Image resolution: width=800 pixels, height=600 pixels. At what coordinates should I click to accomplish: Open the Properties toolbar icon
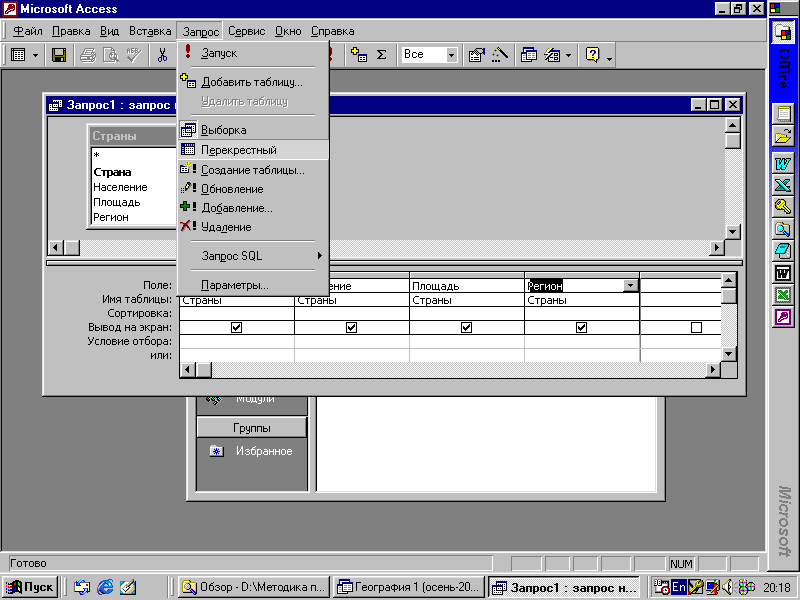[477, 55]
